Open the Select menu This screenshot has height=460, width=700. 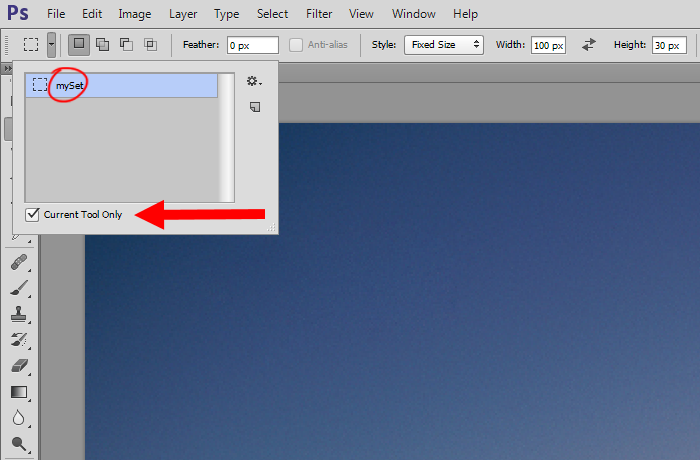point(272,14)
